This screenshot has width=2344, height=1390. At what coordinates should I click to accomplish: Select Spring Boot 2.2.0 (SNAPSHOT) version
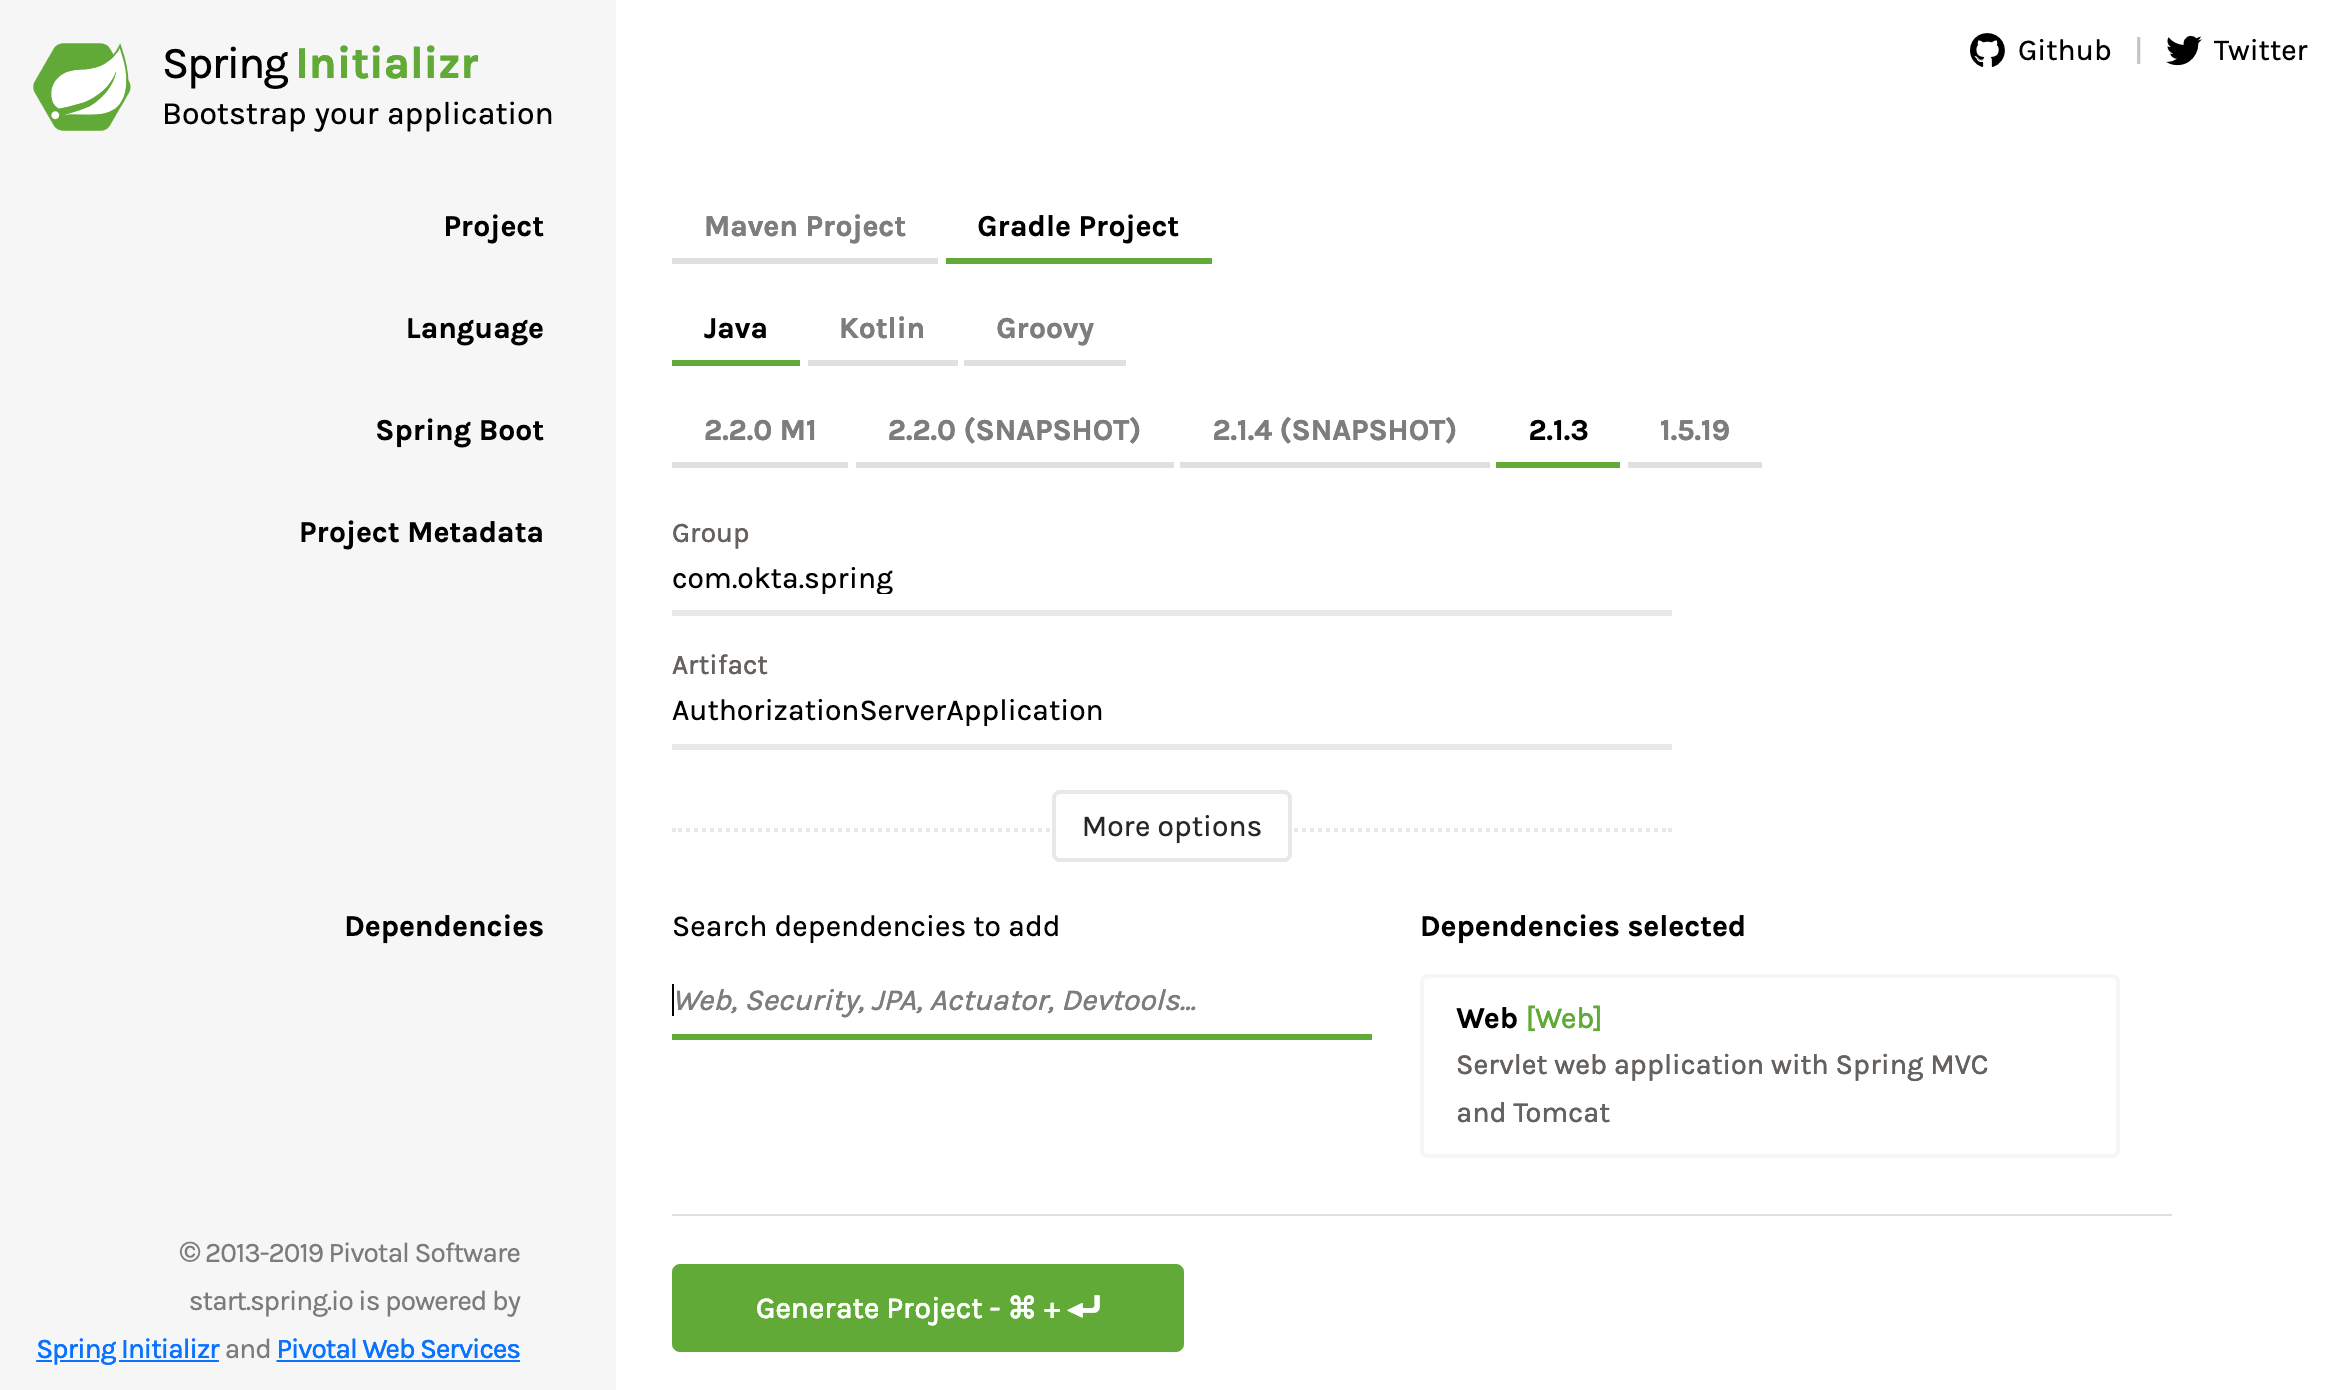[x=1013, y=431]
